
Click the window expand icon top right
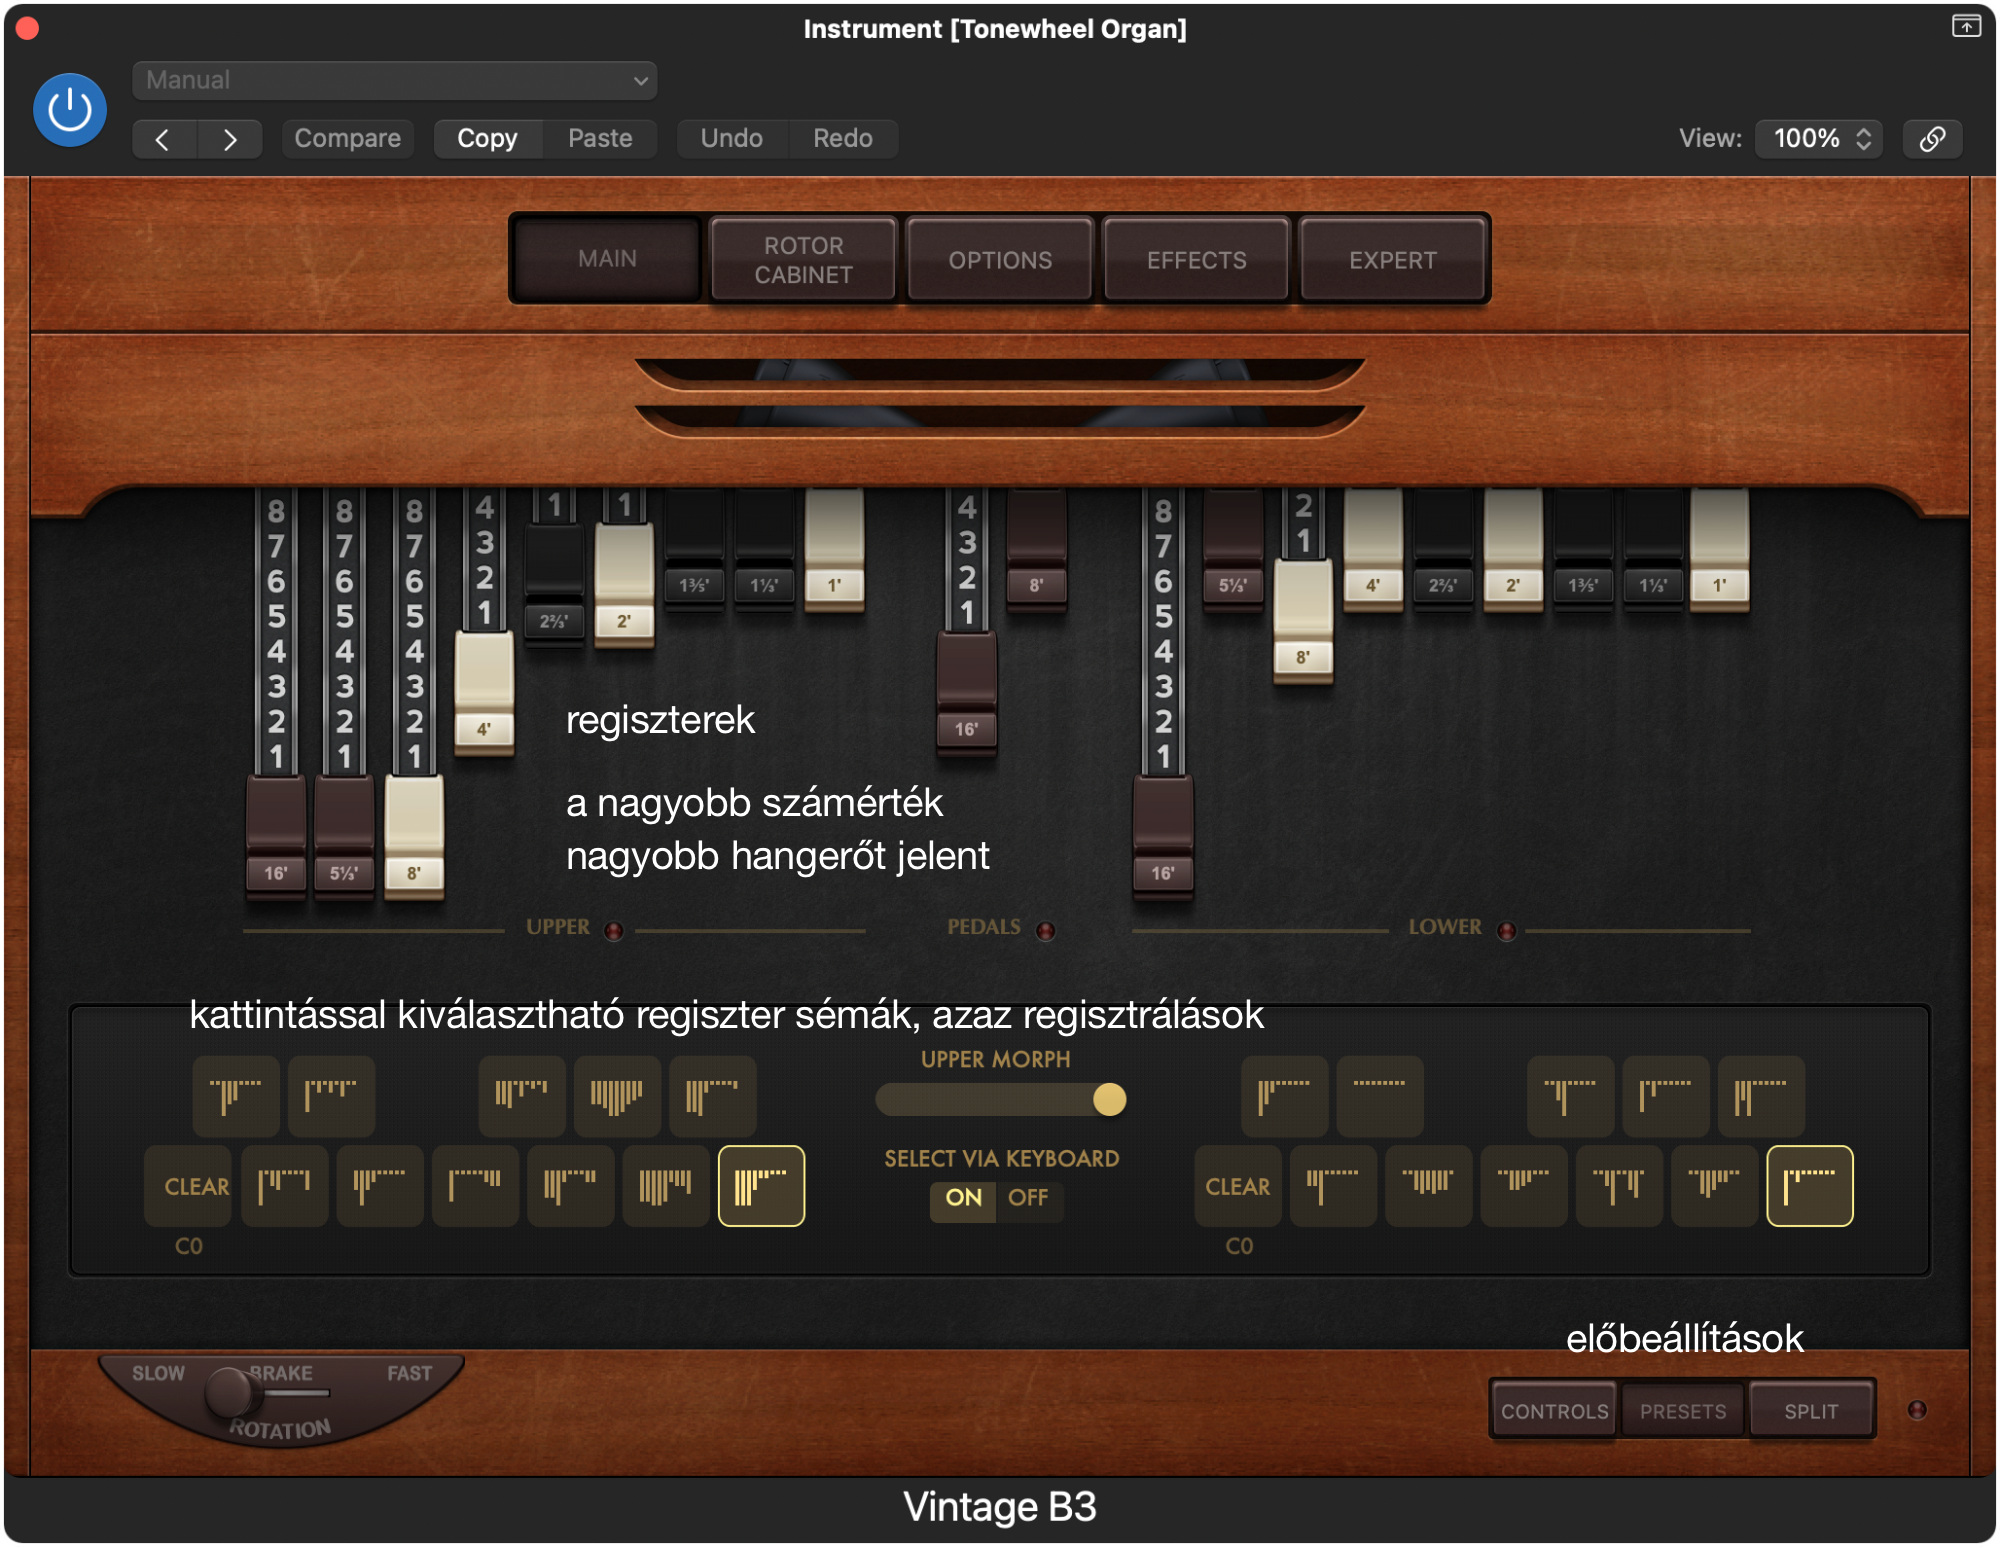tap(1966, 26)
